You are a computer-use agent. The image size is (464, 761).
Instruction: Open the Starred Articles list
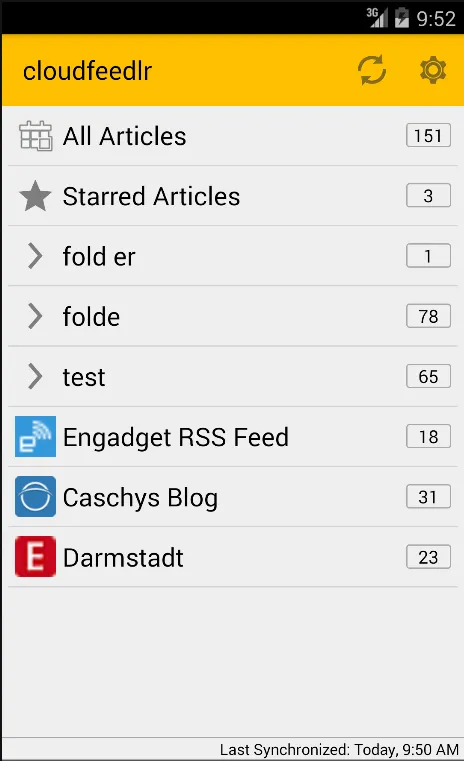pyautogui.click(x=233, y=196)
